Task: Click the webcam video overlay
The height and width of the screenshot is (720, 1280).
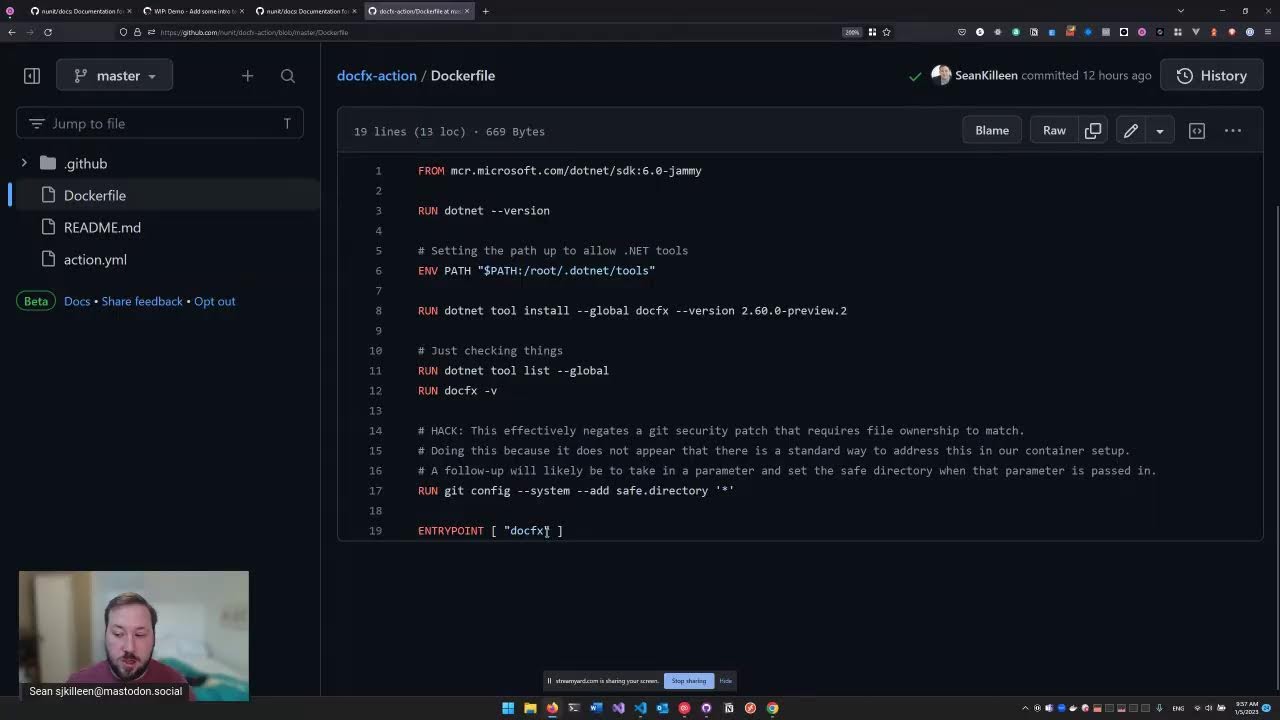Action: 134,636
